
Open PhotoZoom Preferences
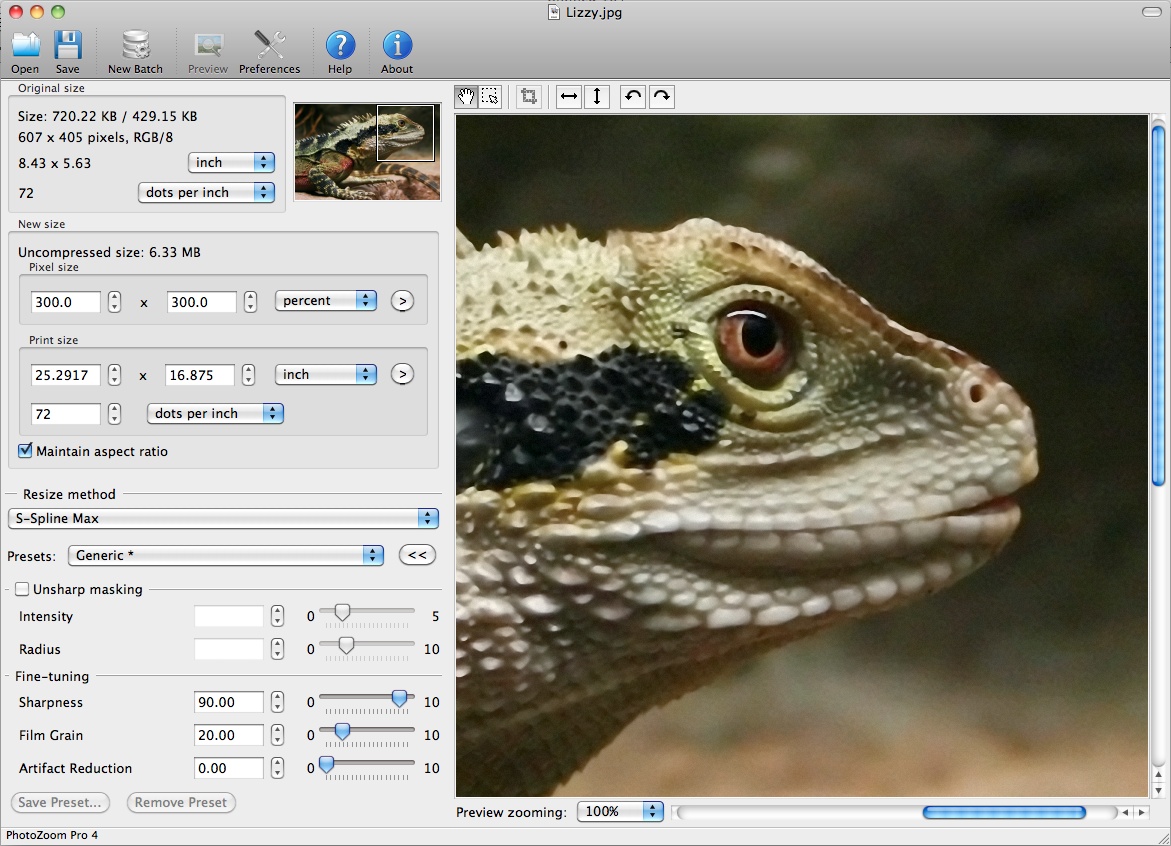pyautogui.click(x=269, y=44)
